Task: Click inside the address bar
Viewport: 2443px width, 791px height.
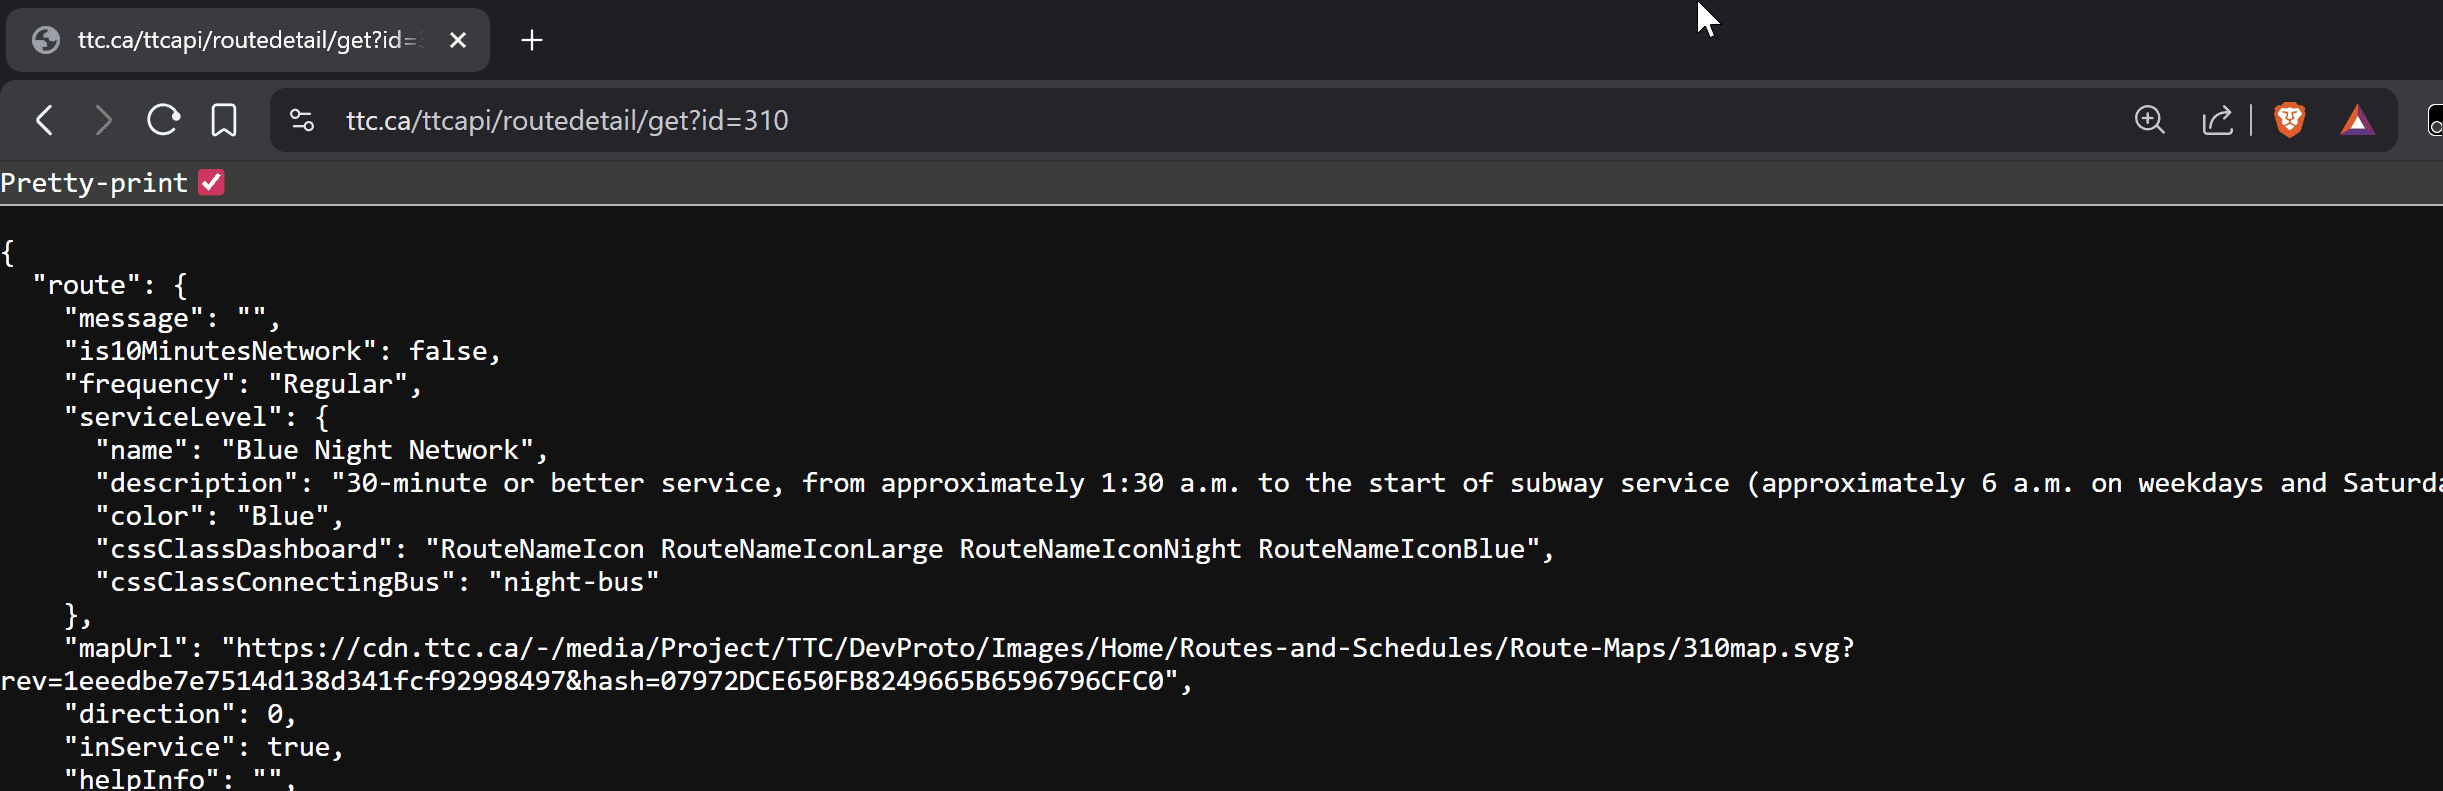Action: click(x=566, y=120)
